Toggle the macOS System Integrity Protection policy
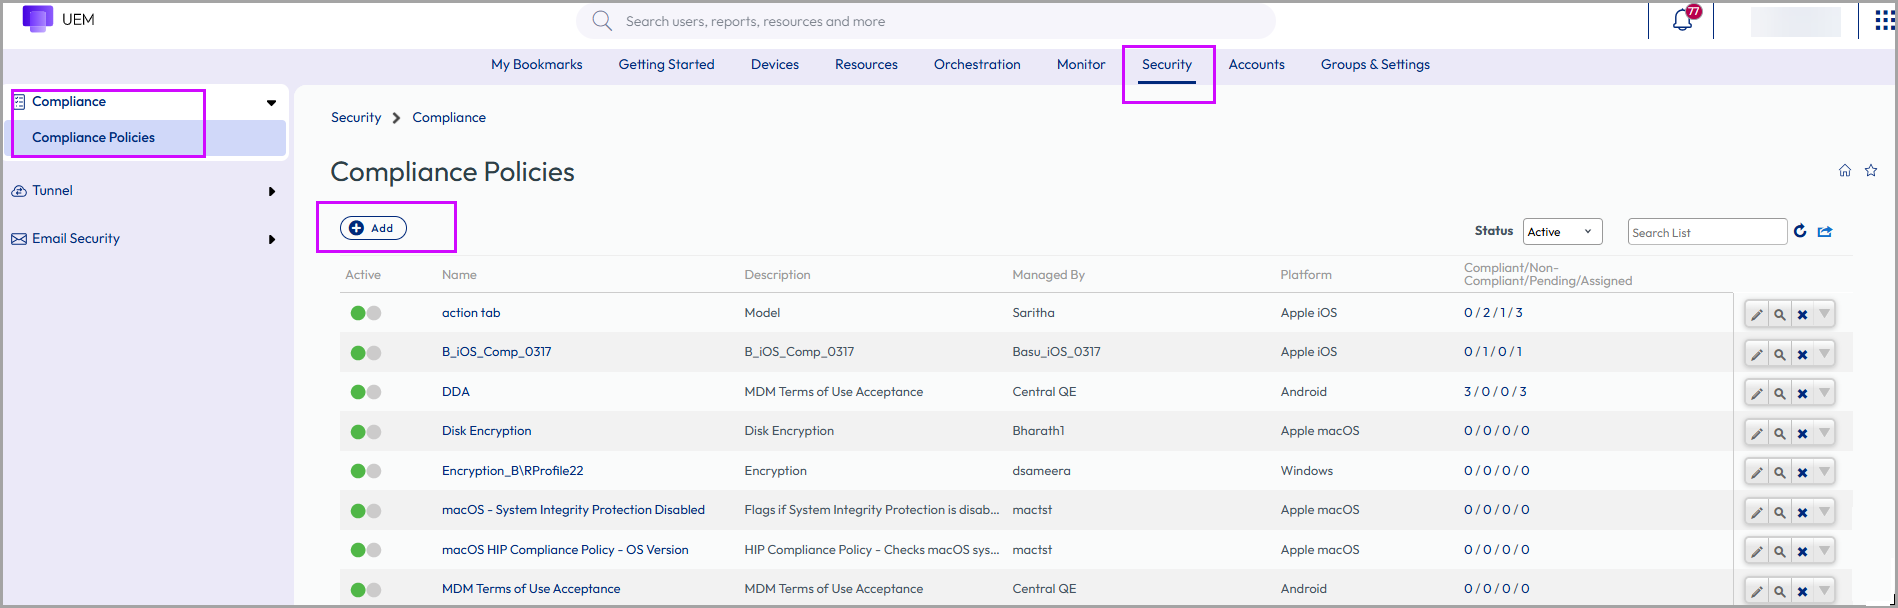The width and height of the screenshot is (1898, 608). coord(365,510)
